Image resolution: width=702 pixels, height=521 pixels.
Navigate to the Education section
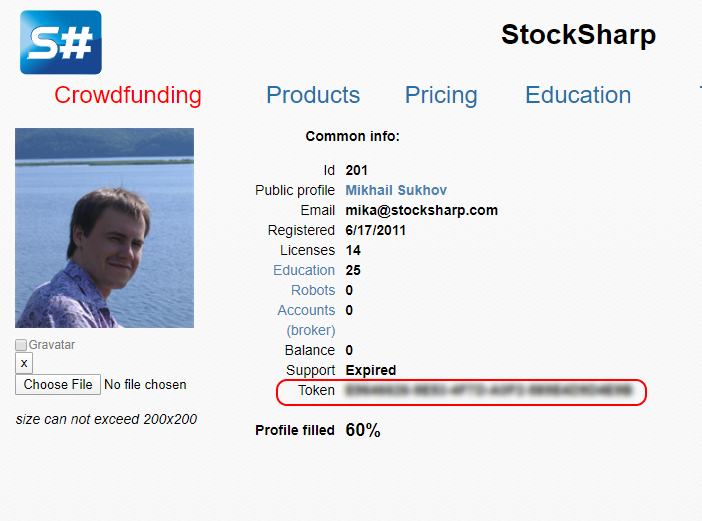[578, 95]
